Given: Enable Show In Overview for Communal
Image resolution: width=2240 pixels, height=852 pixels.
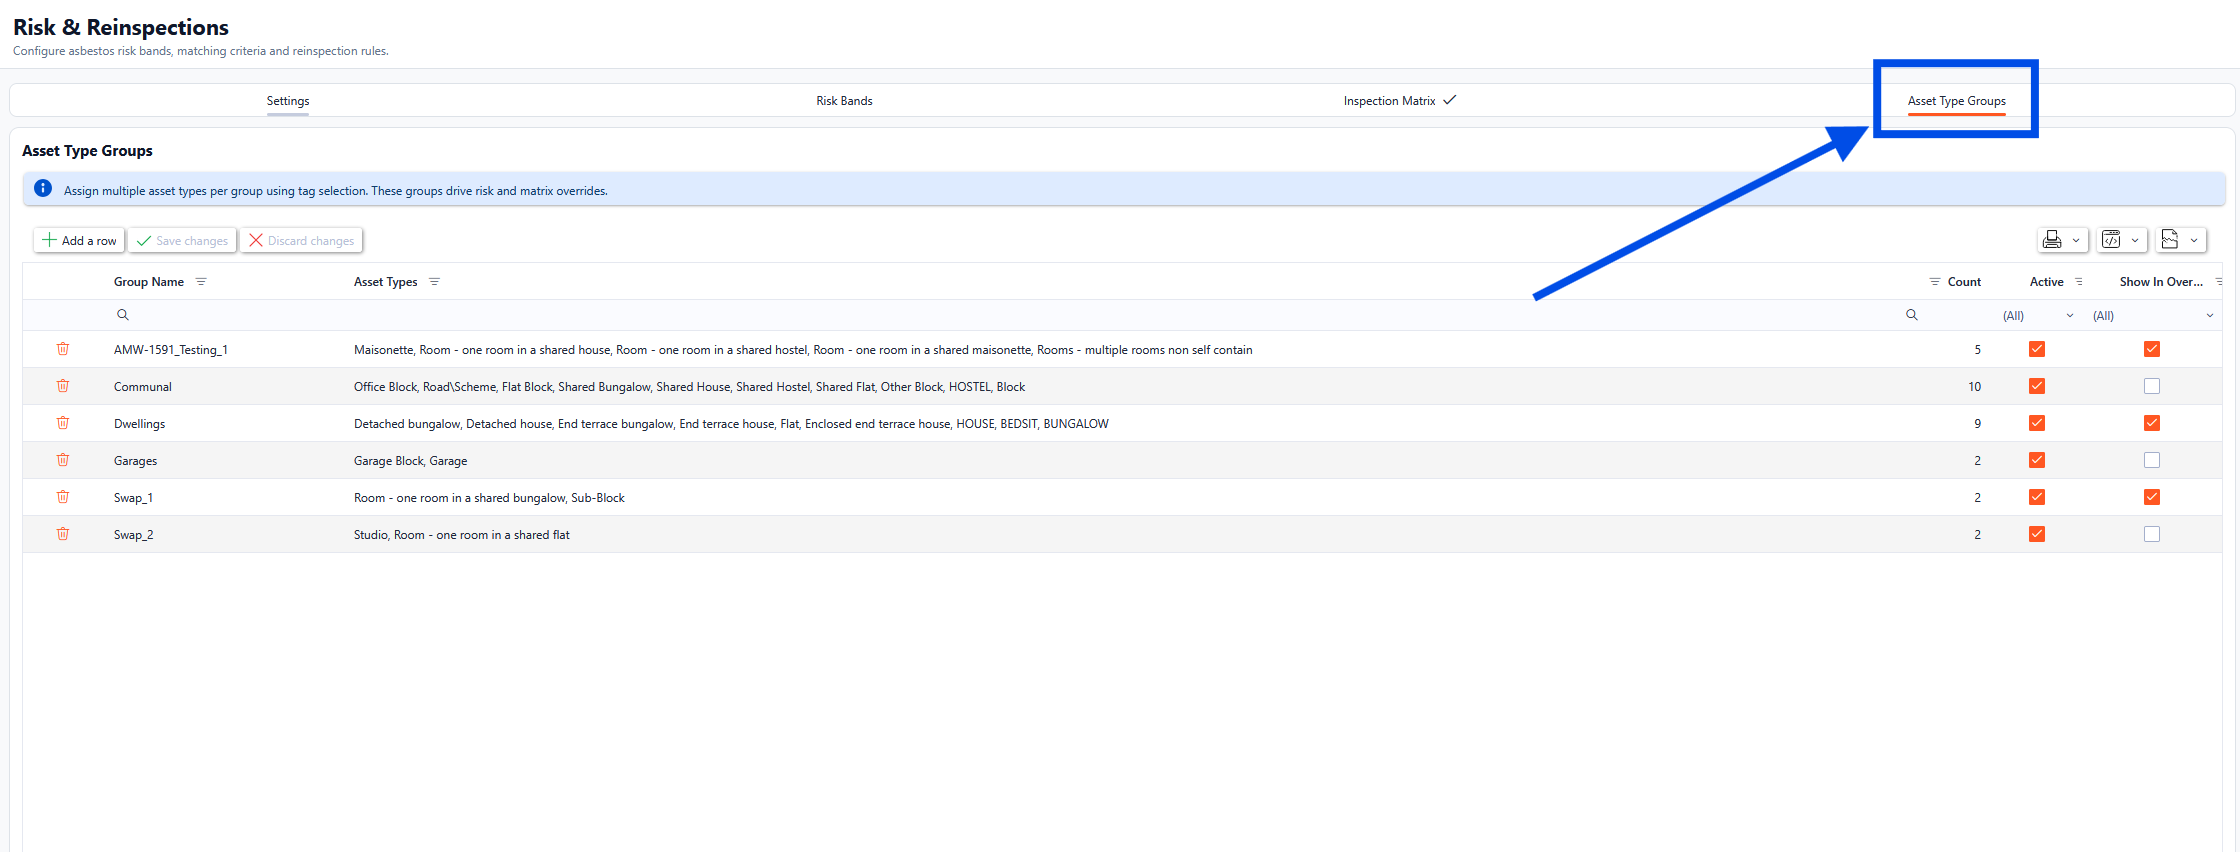Looking at the screenshot, I should [x=2151, y=386].
